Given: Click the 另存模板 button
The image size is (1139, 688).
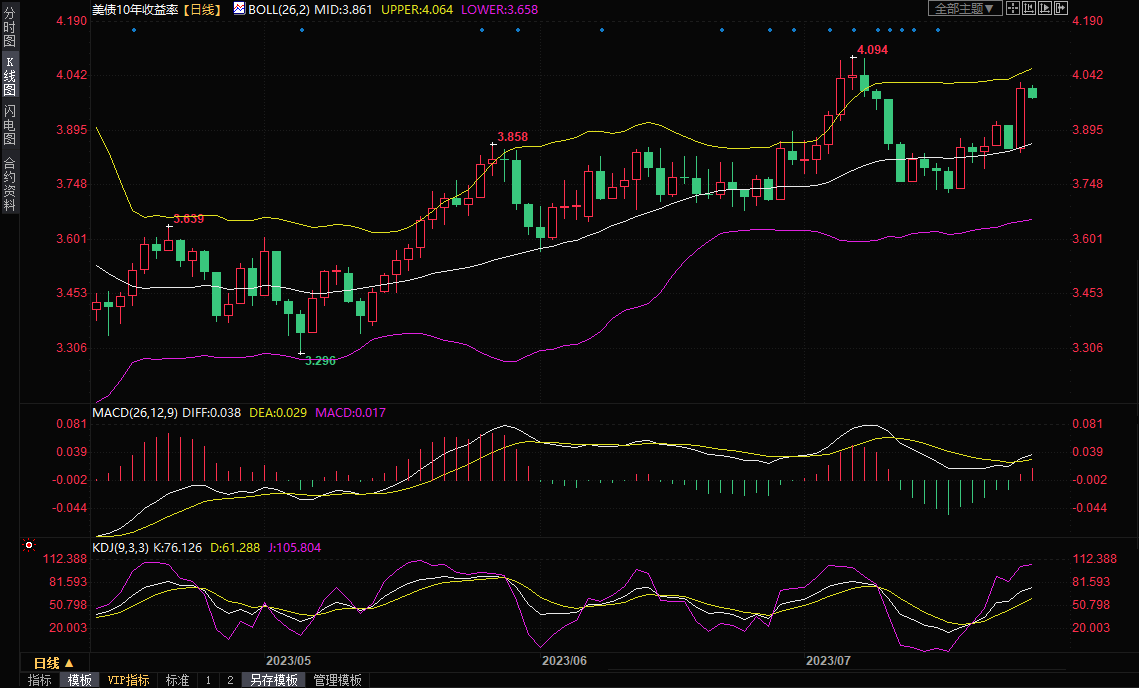Looking at the screenshot, I should coord(274,680).
